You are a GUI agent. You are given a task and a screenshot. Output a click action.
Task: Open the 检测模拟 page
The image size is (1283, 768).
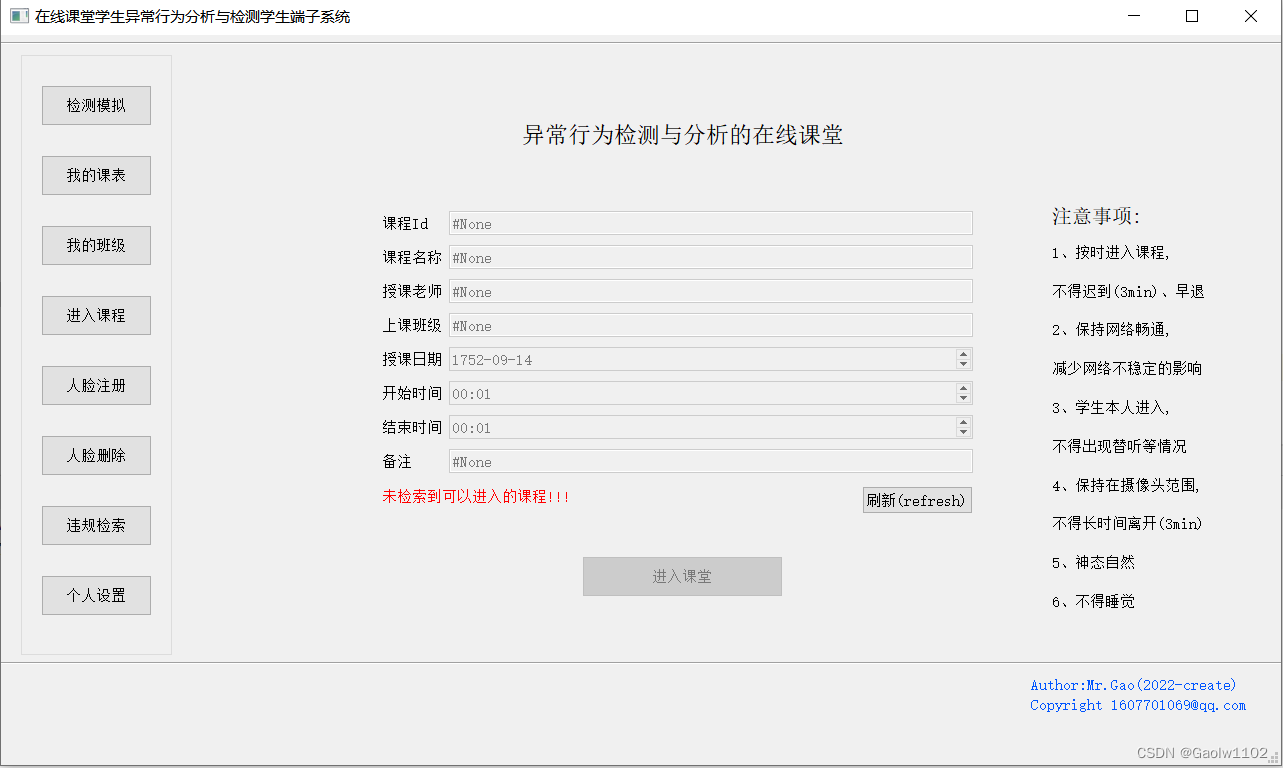(x=96, y=105)
